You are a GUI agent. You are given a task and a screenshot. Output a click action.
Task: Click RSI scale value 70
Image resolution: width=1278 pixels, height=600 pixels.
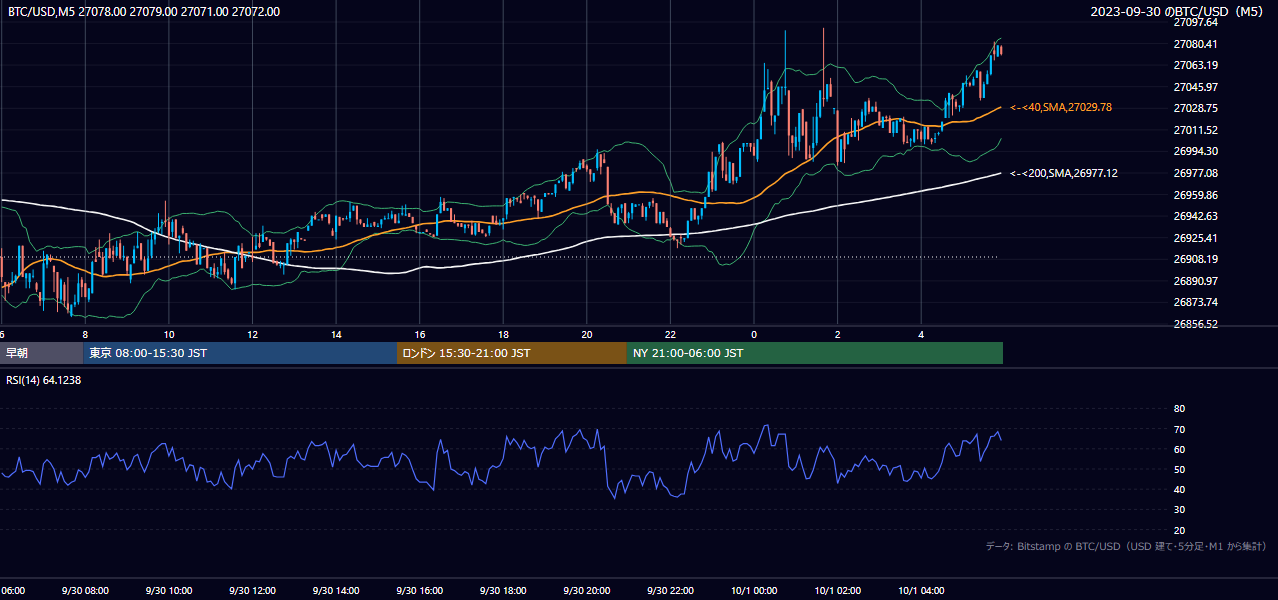pyautogui.click(x=1179, y=429)
